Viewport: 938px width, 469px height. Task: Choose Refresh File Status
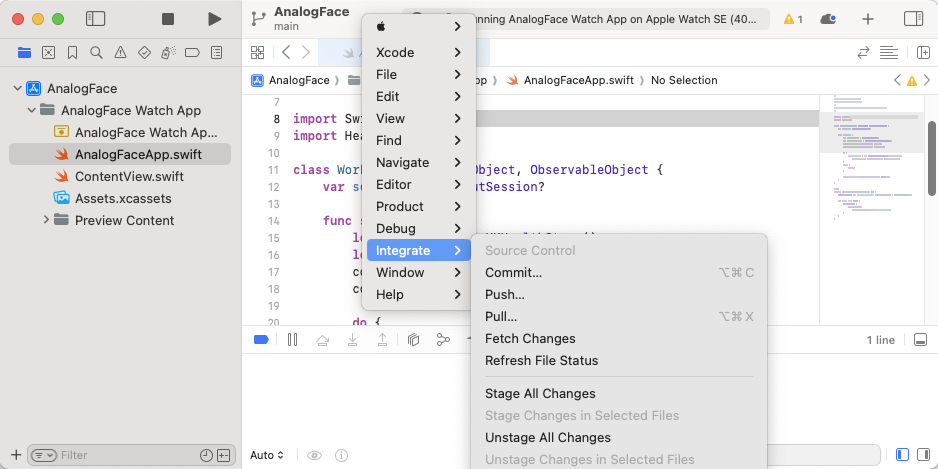(619, 361)
